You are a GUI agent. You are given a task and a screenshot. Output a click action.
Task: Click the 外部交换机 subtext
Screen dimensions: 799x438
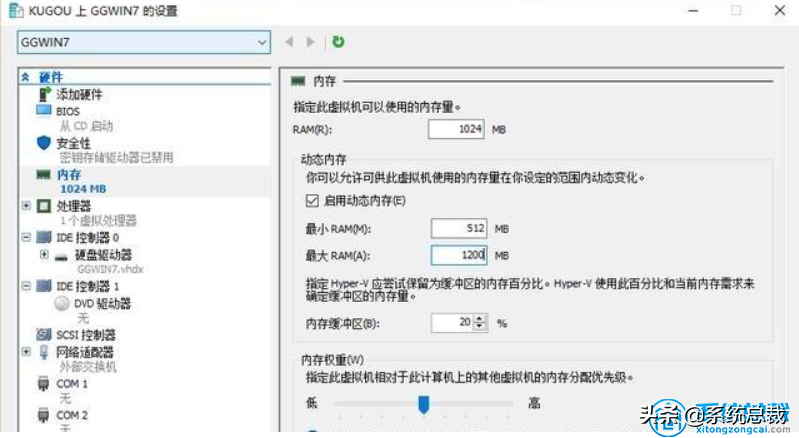point(88,367)
